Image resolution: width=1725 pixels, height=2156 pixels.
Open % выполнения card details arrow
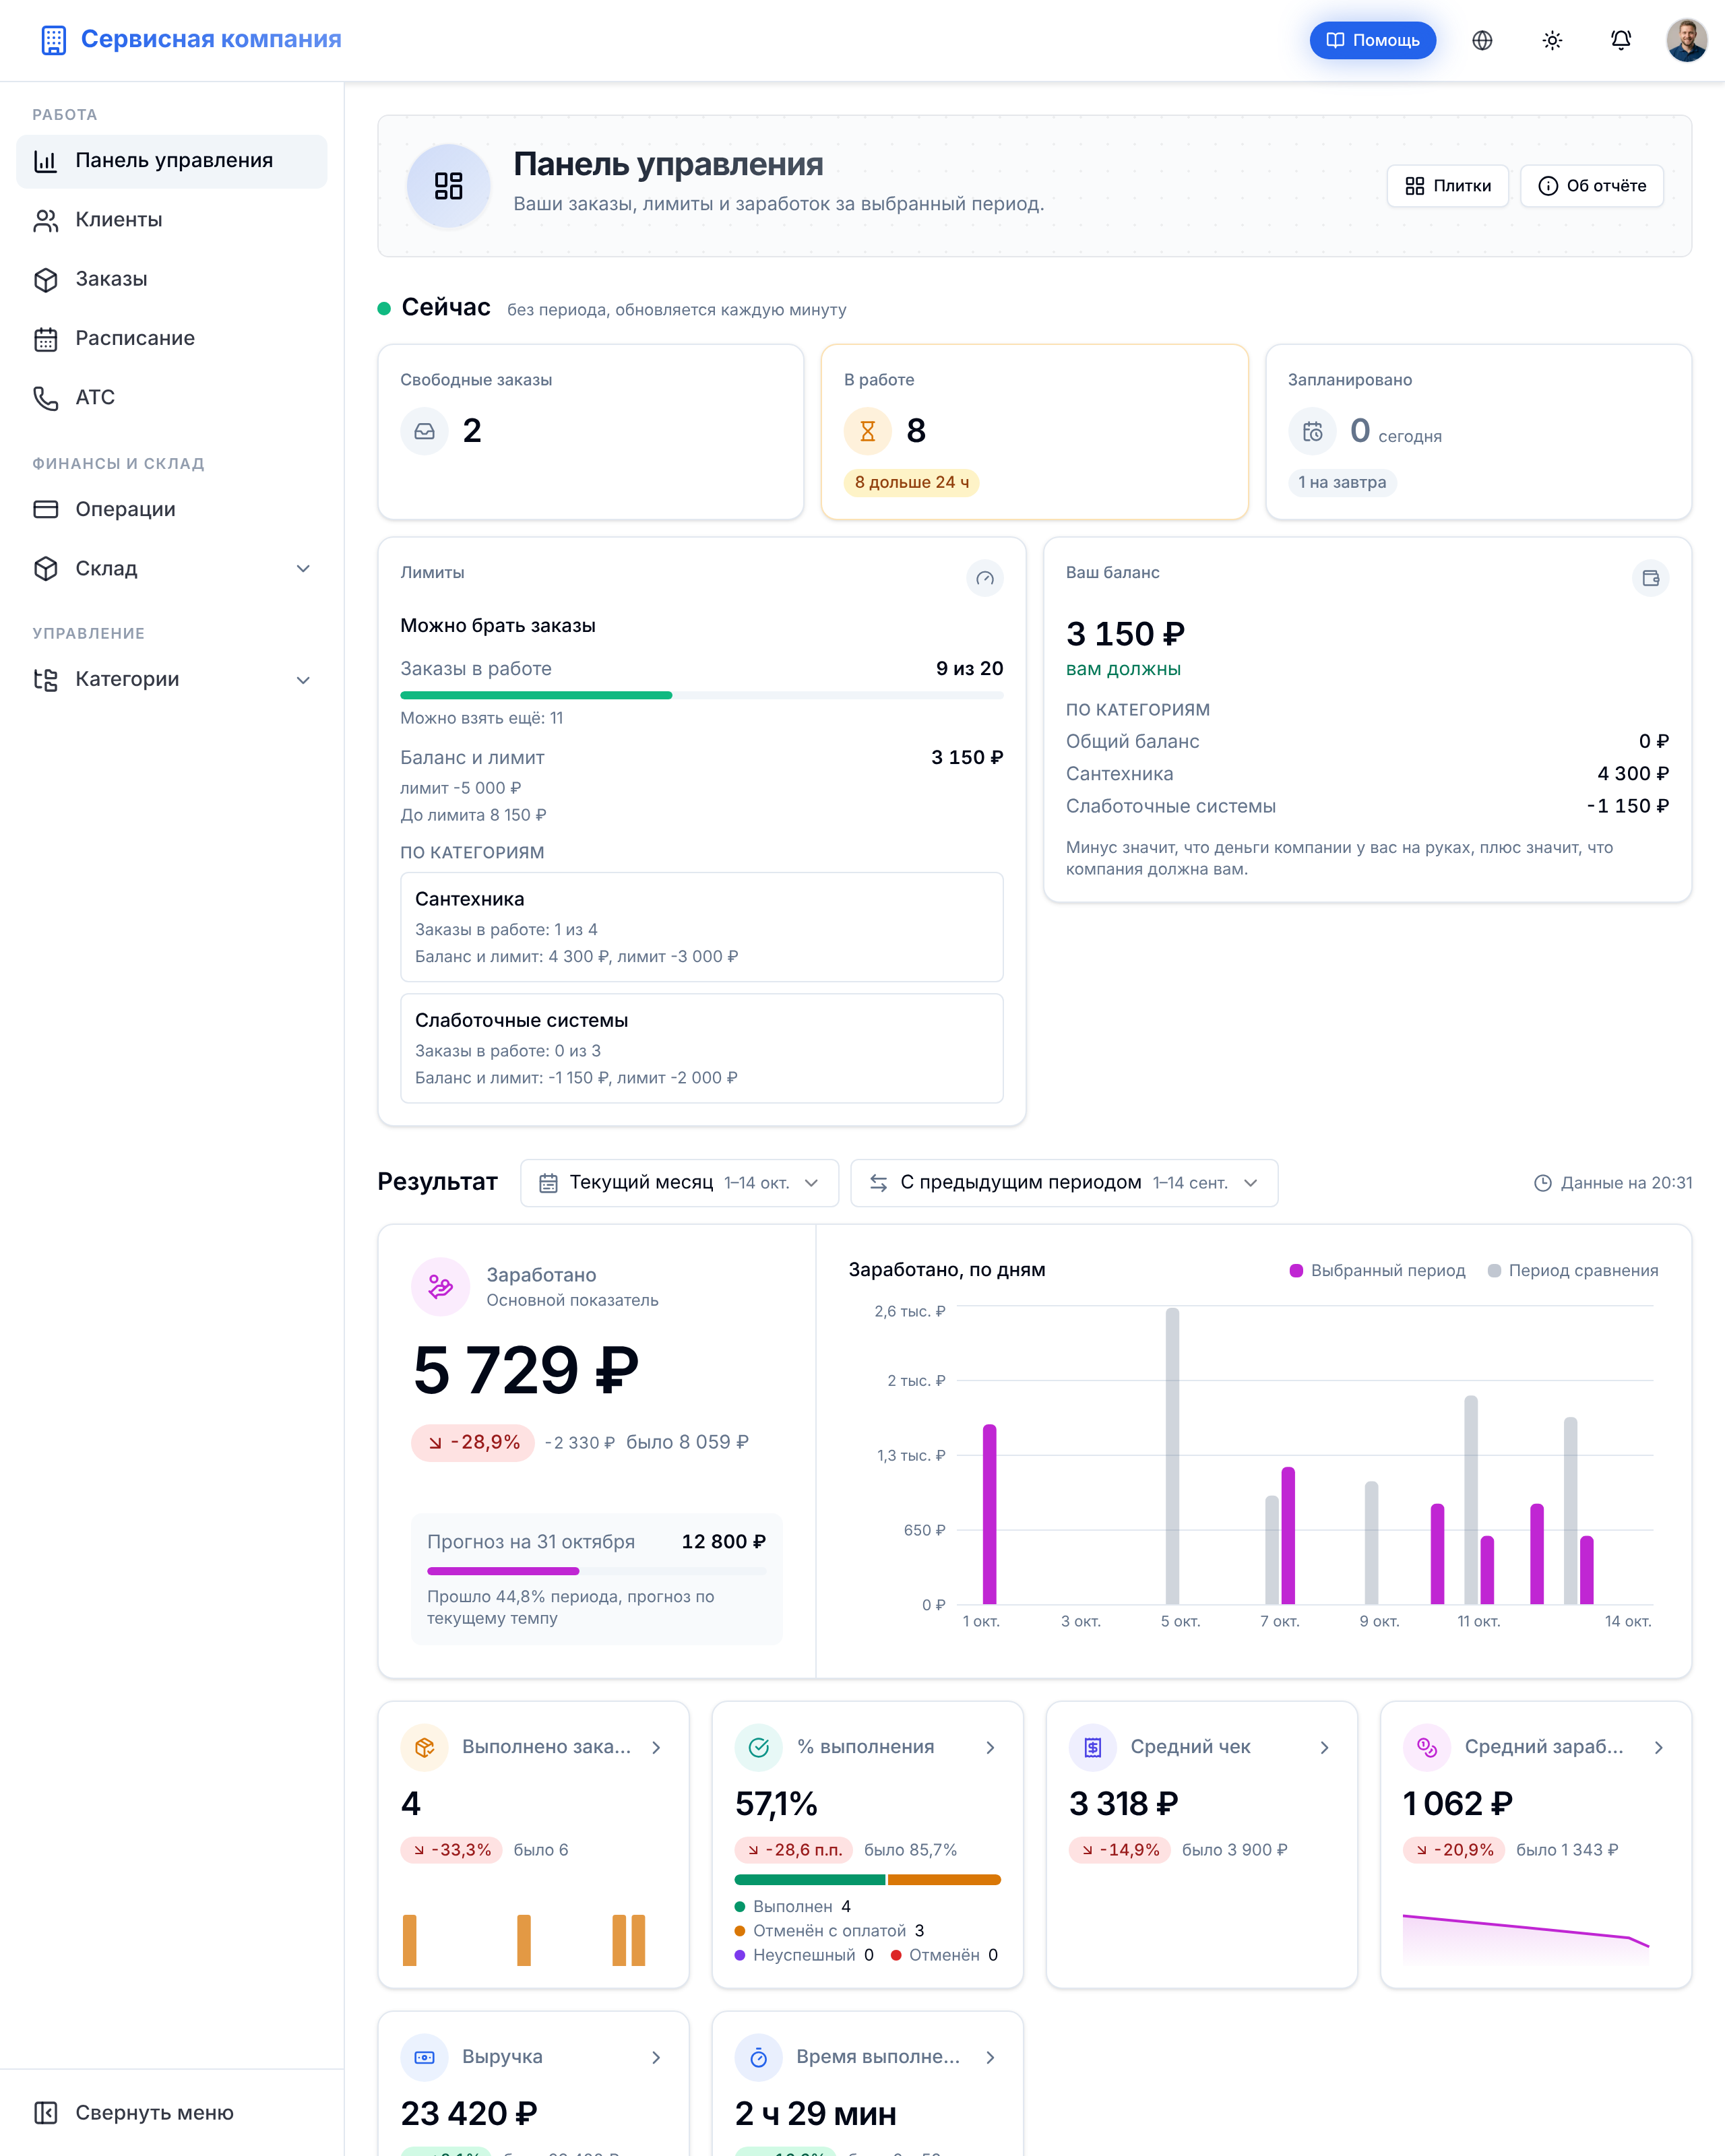click(x=990, y=1747)
